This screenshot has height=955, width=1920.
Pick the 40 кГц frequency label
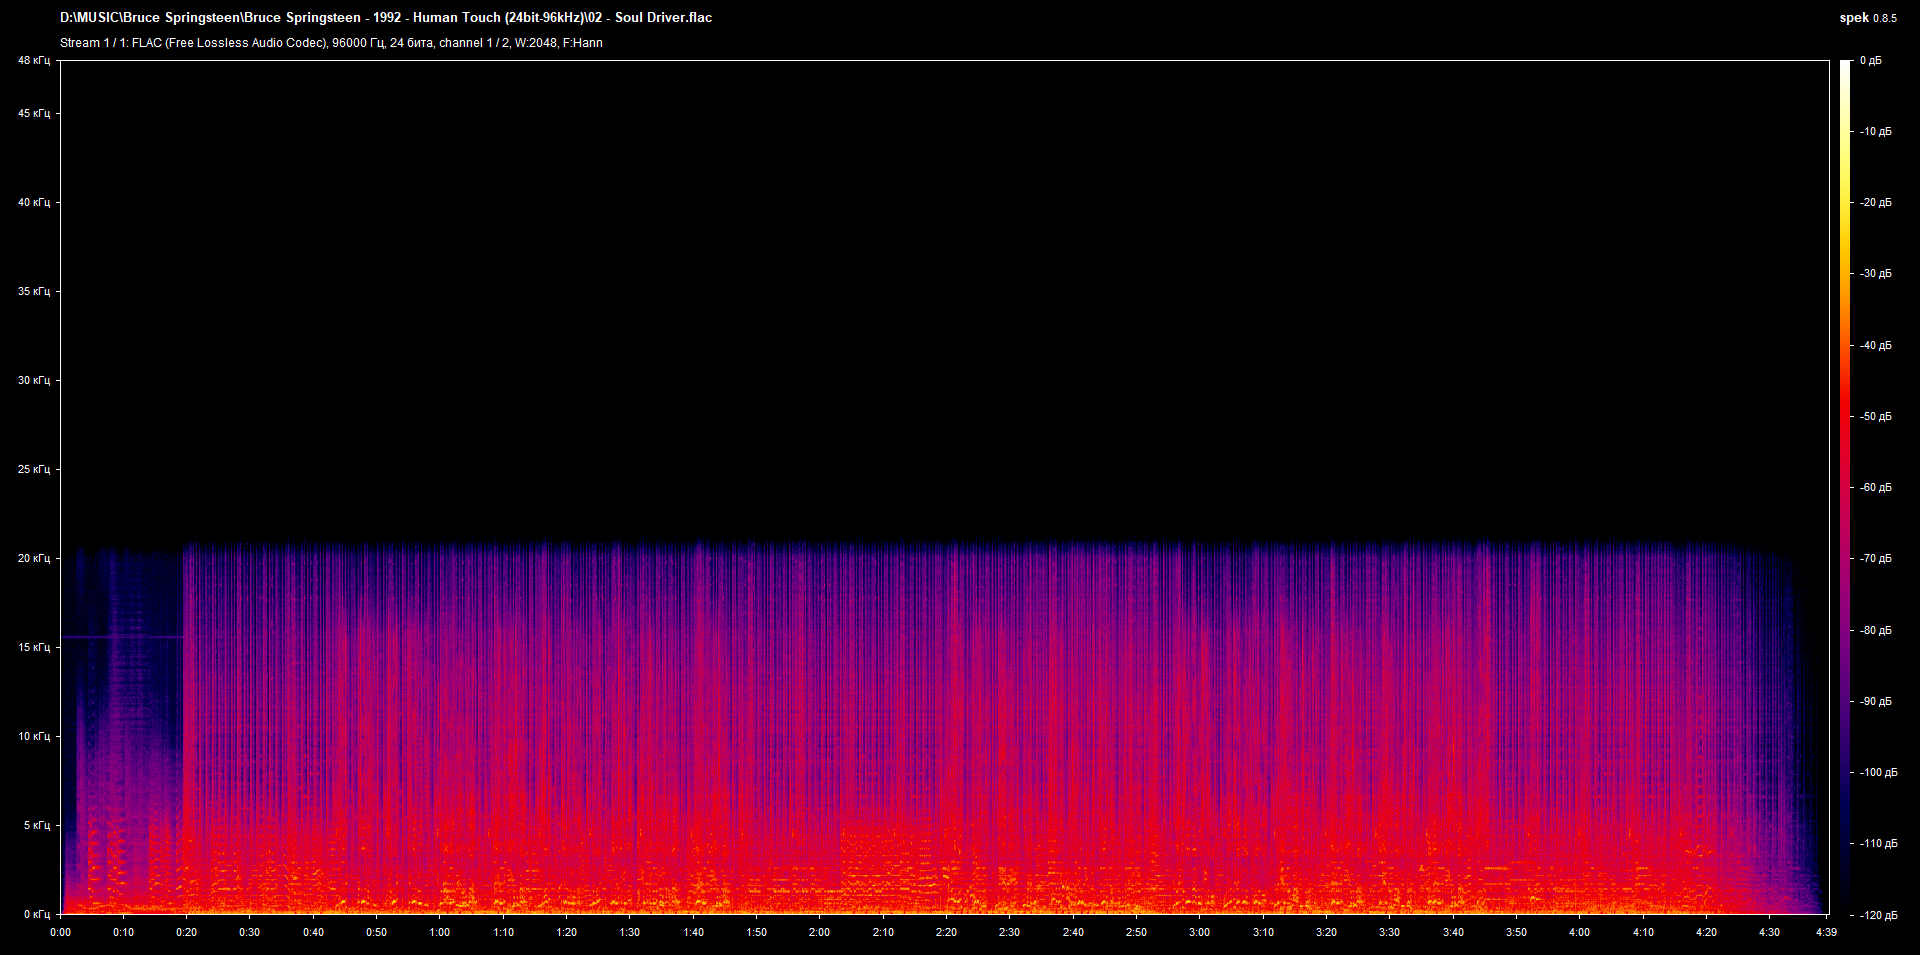pyautogui.click(x=34, y=203)
